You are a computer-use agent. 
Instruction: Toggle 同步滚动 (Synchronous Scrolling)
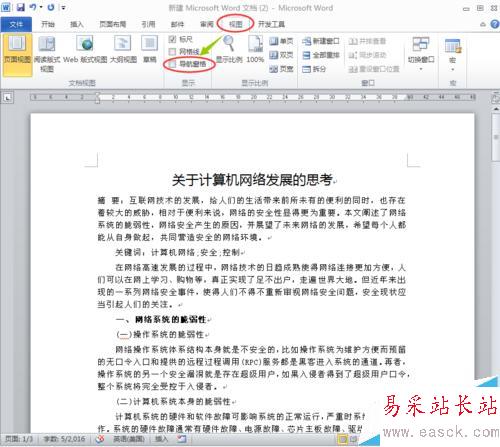[367, 55]
